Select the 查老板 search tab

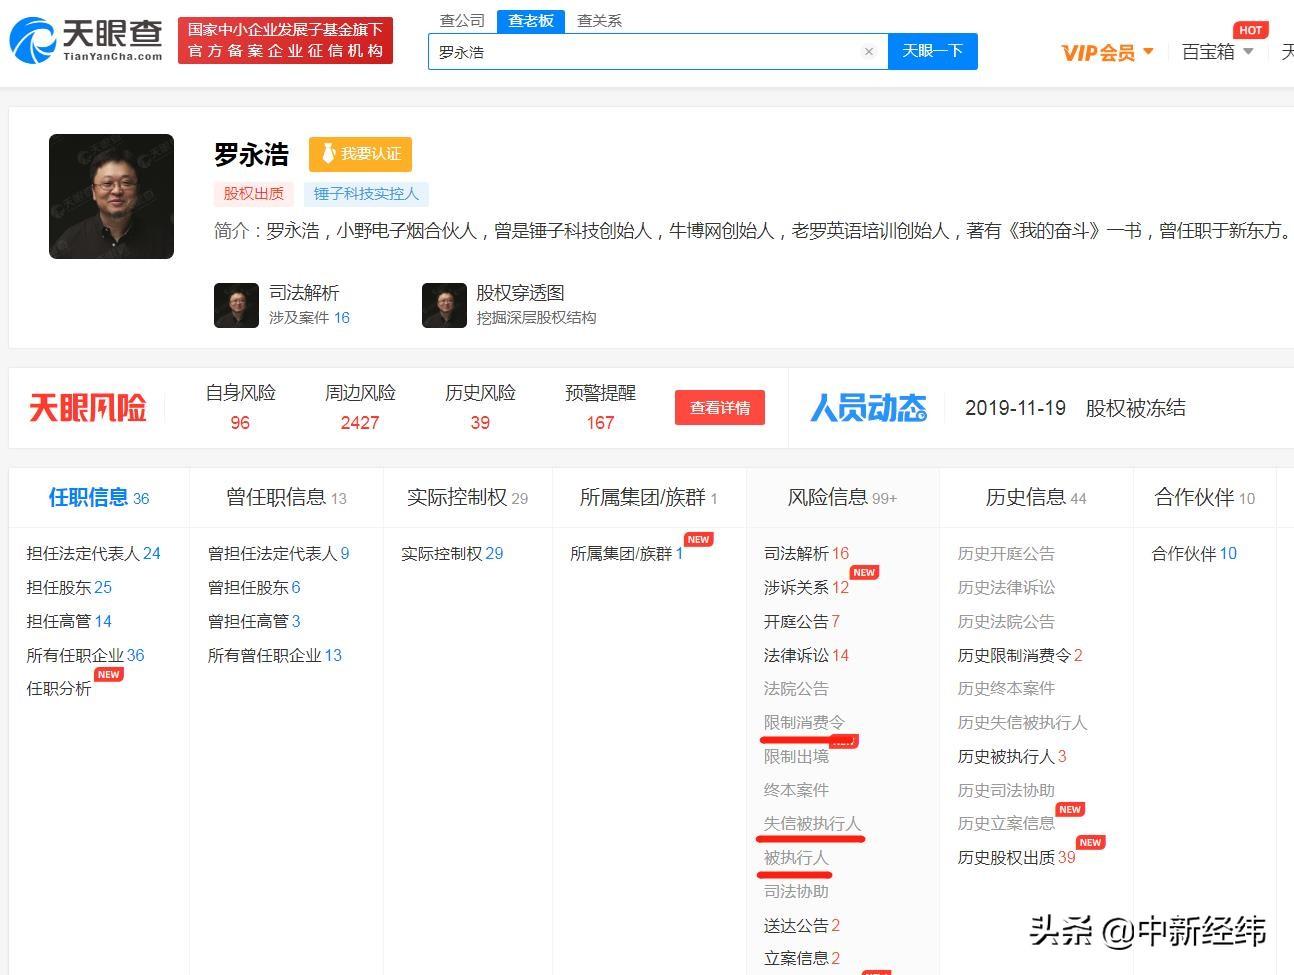click(x=530, y=20)
